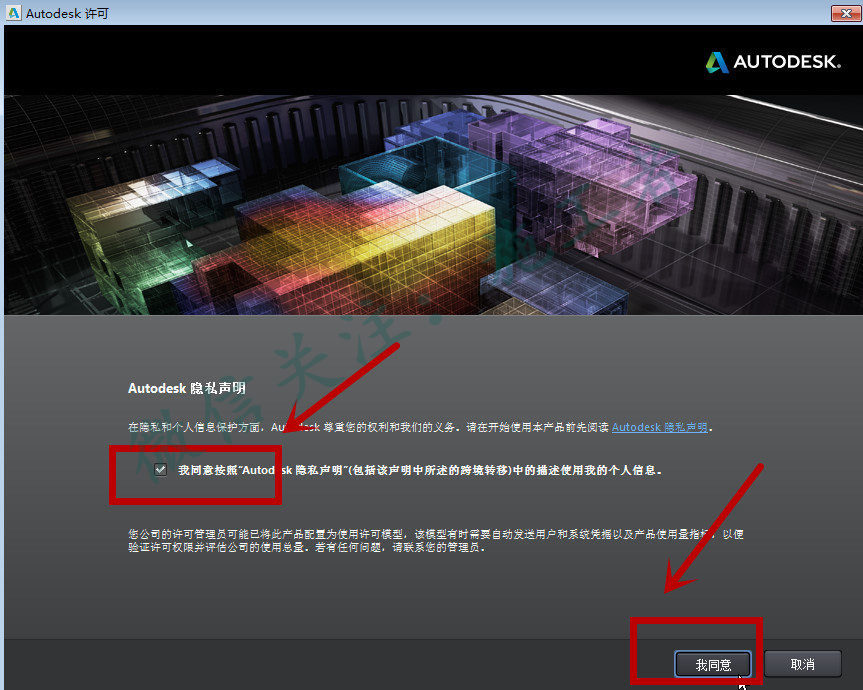Viewport: 863px width, 690px height.
Task: Open the Autodesk 隐私声明 hyperlink
Action: (659, 427)
